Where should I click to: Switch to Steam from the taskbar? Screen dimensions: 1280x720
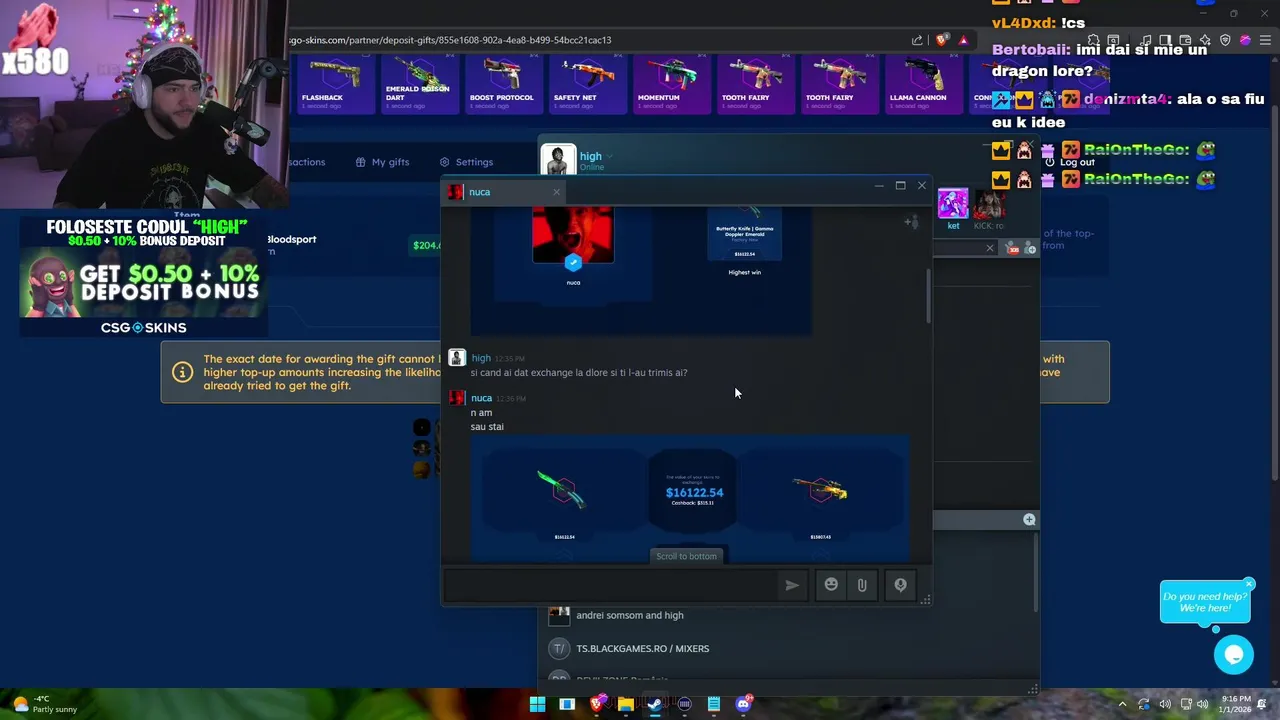[654, 704]
